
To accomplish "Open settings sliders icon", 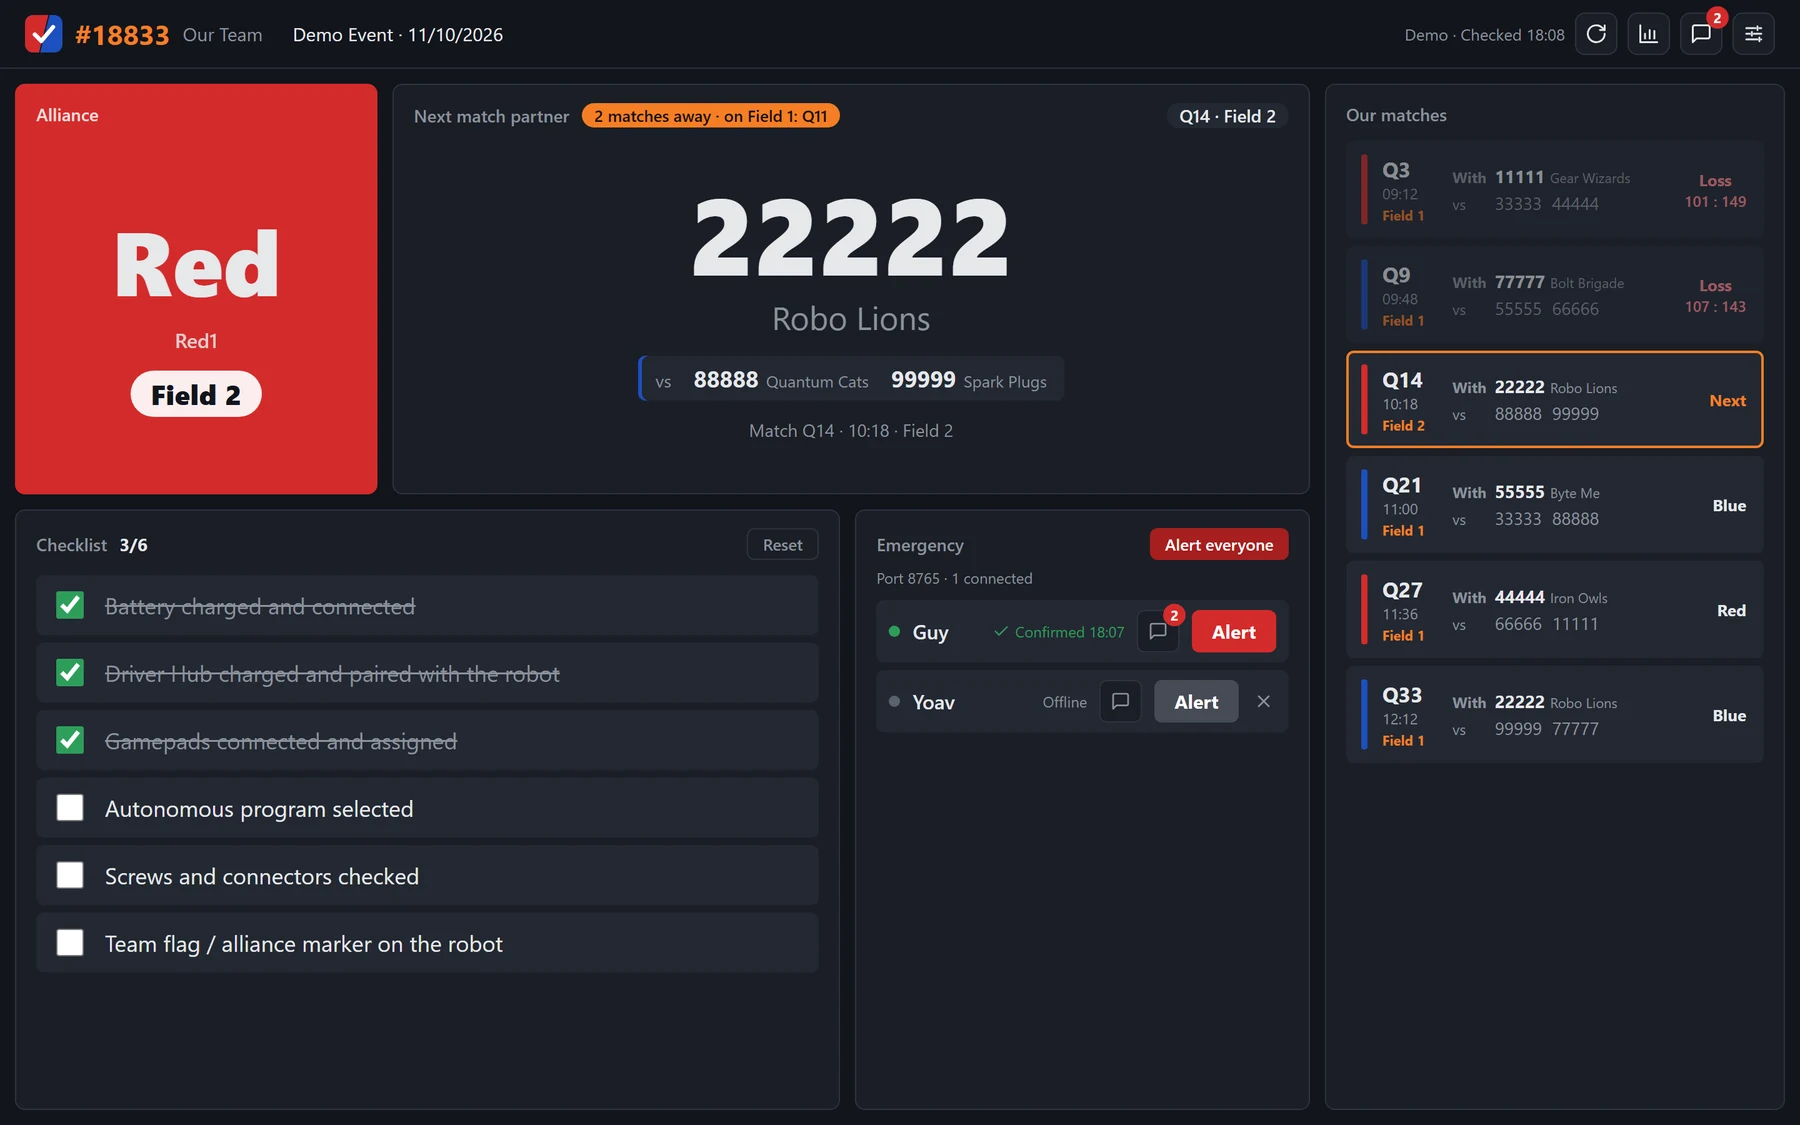I will 1753,34.
